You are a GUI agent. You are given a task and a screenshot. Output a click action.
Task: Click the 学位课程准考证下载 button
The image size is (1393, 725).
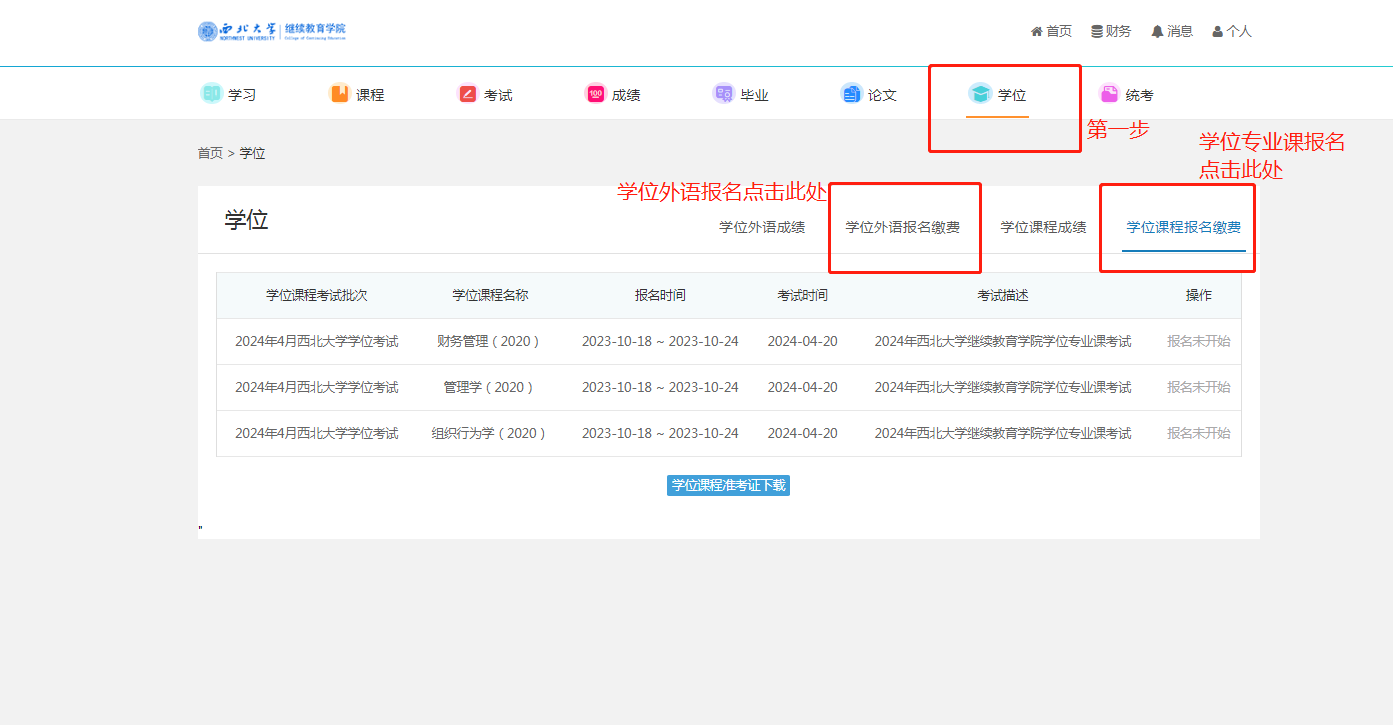click(728, 485)
